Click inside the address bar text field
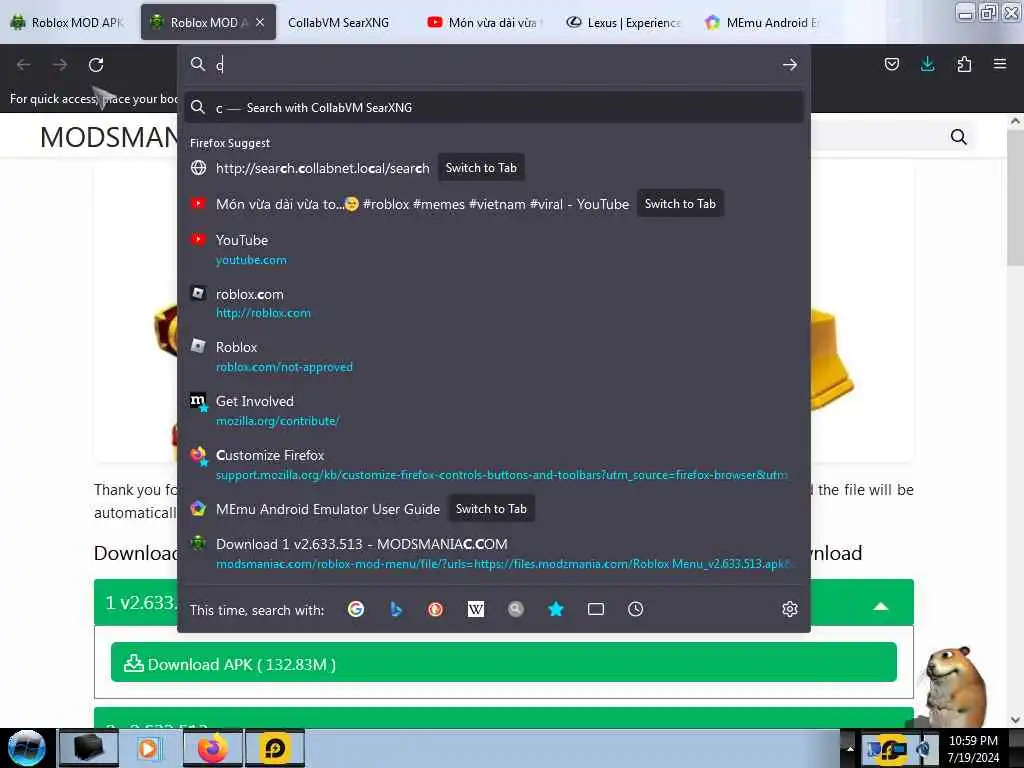 pyautogui.click(x=496, y=65)
